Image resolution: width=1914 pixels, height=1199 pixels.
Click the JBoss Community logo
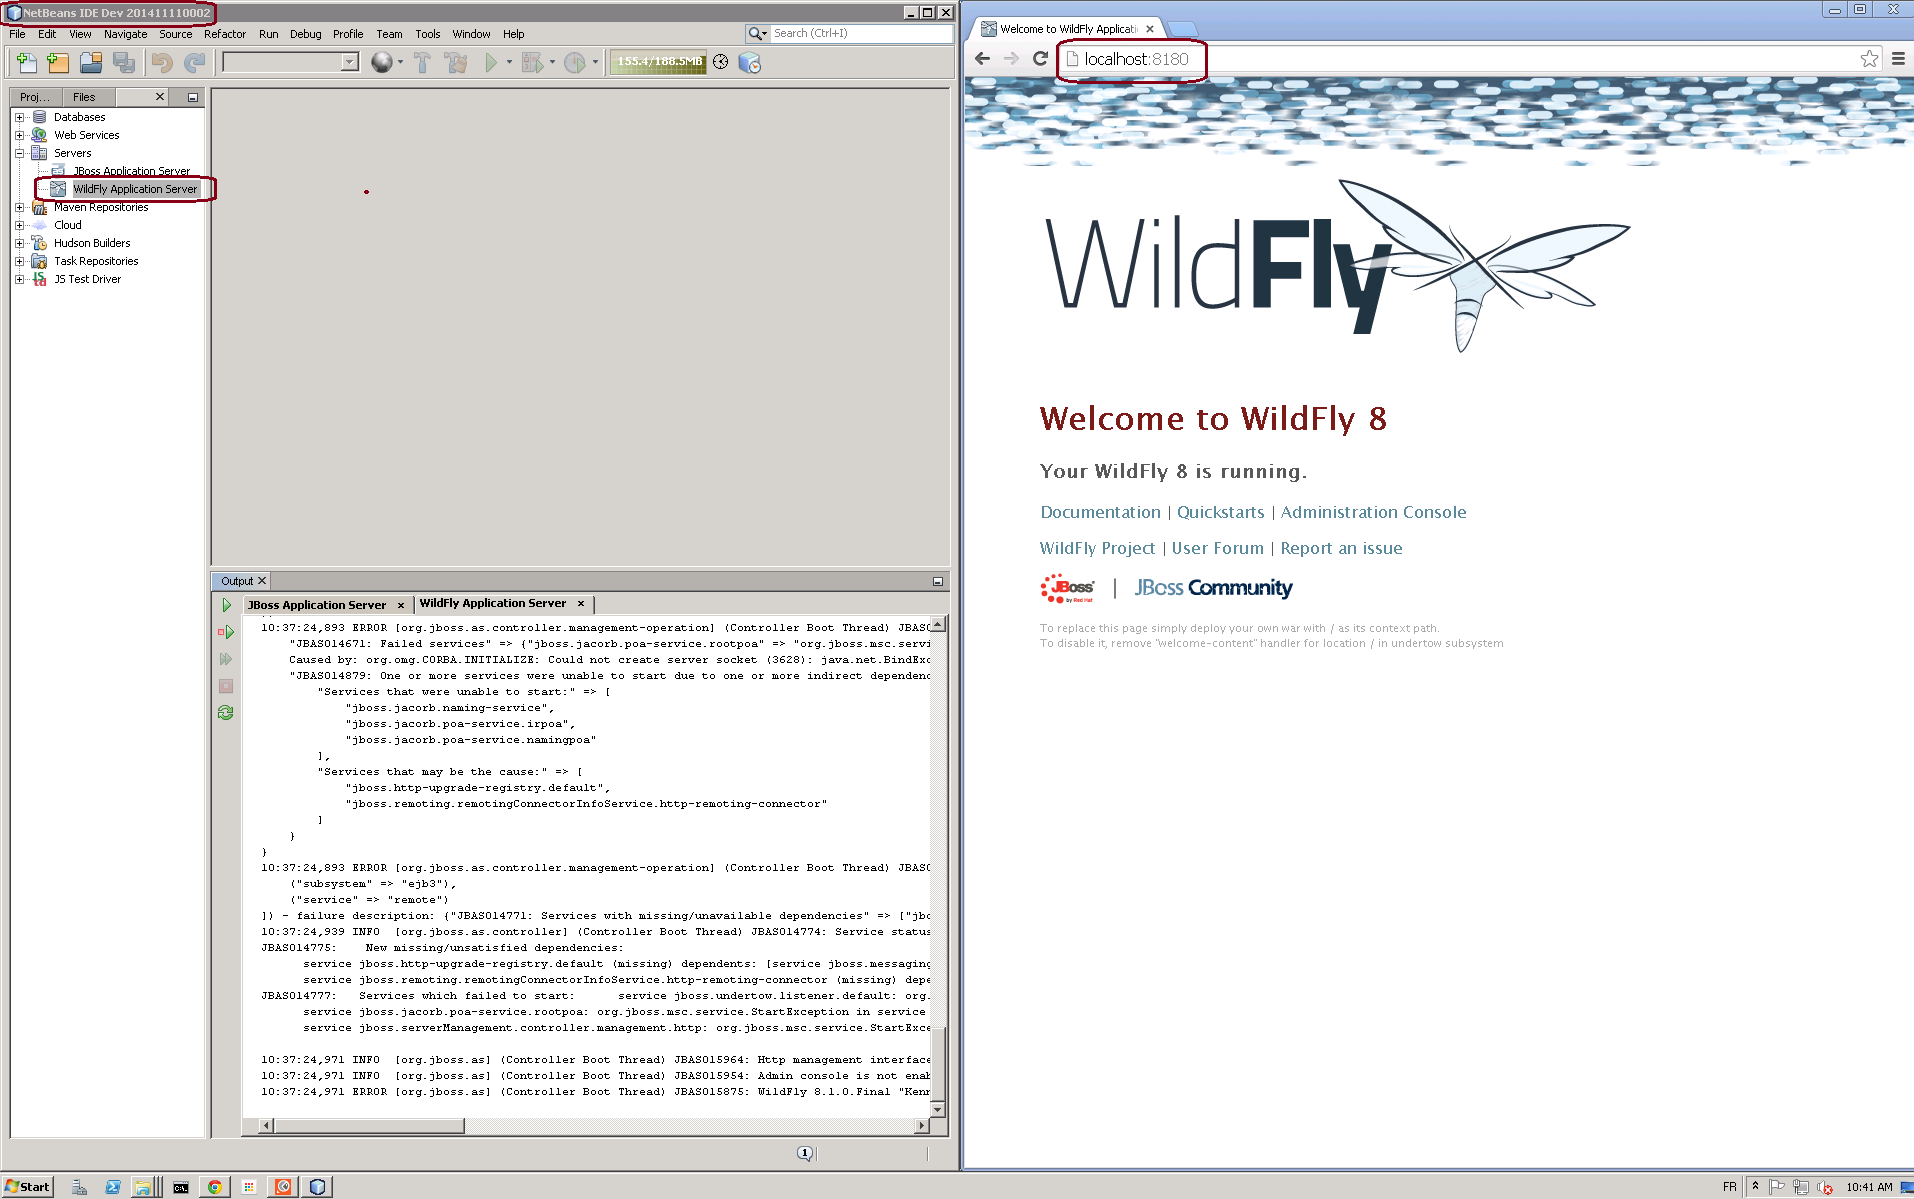1213,588
